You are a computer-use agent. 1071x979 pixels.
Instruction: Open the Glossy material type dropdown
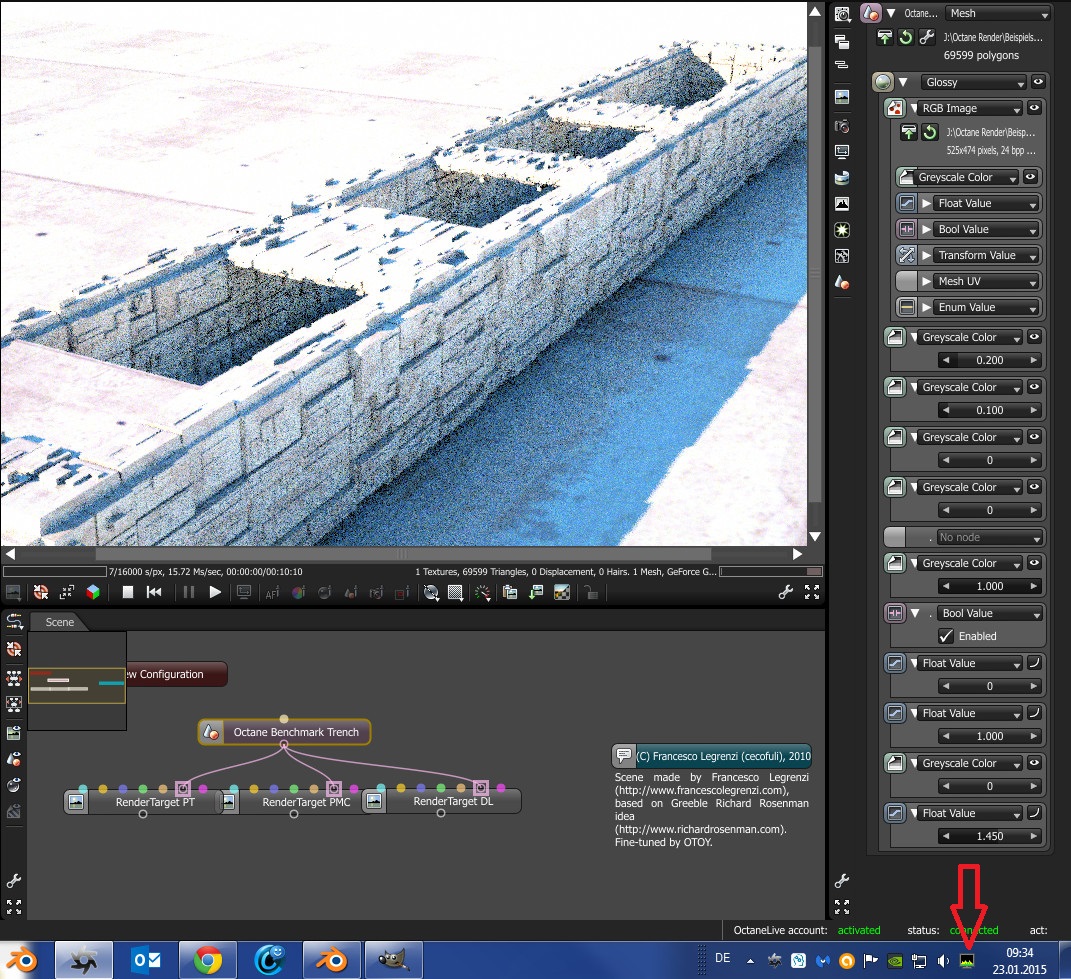973,82
